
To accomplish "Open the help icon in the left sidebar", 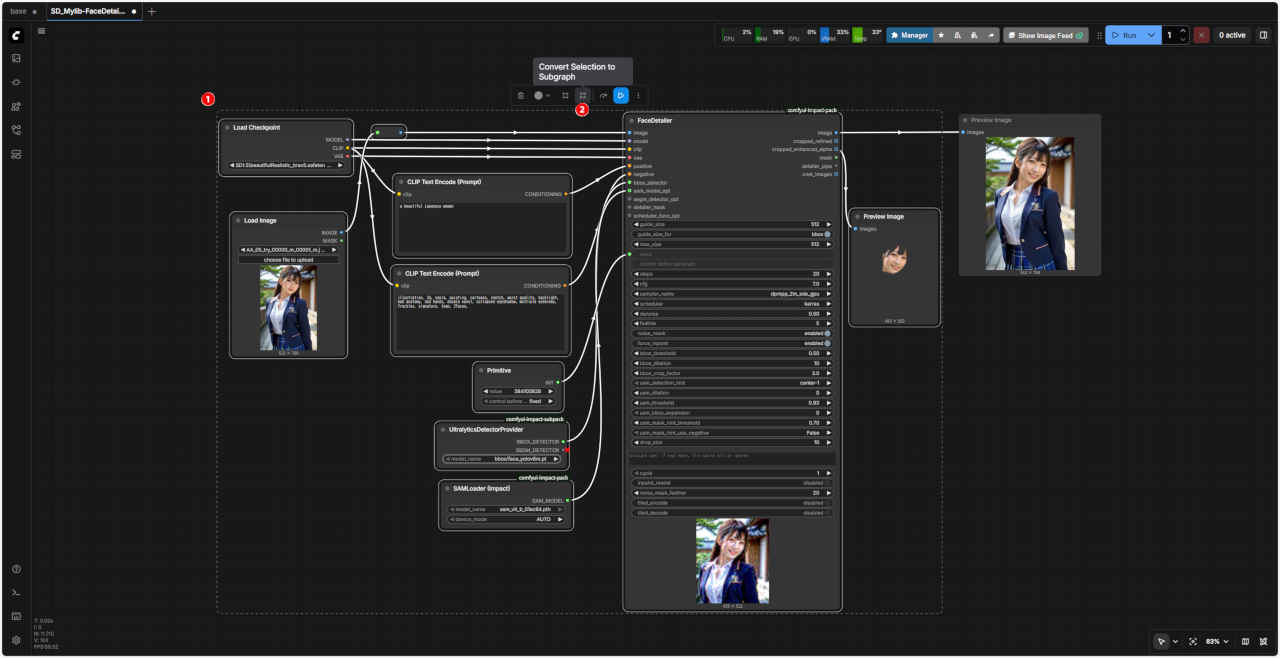I will [16, 569].
